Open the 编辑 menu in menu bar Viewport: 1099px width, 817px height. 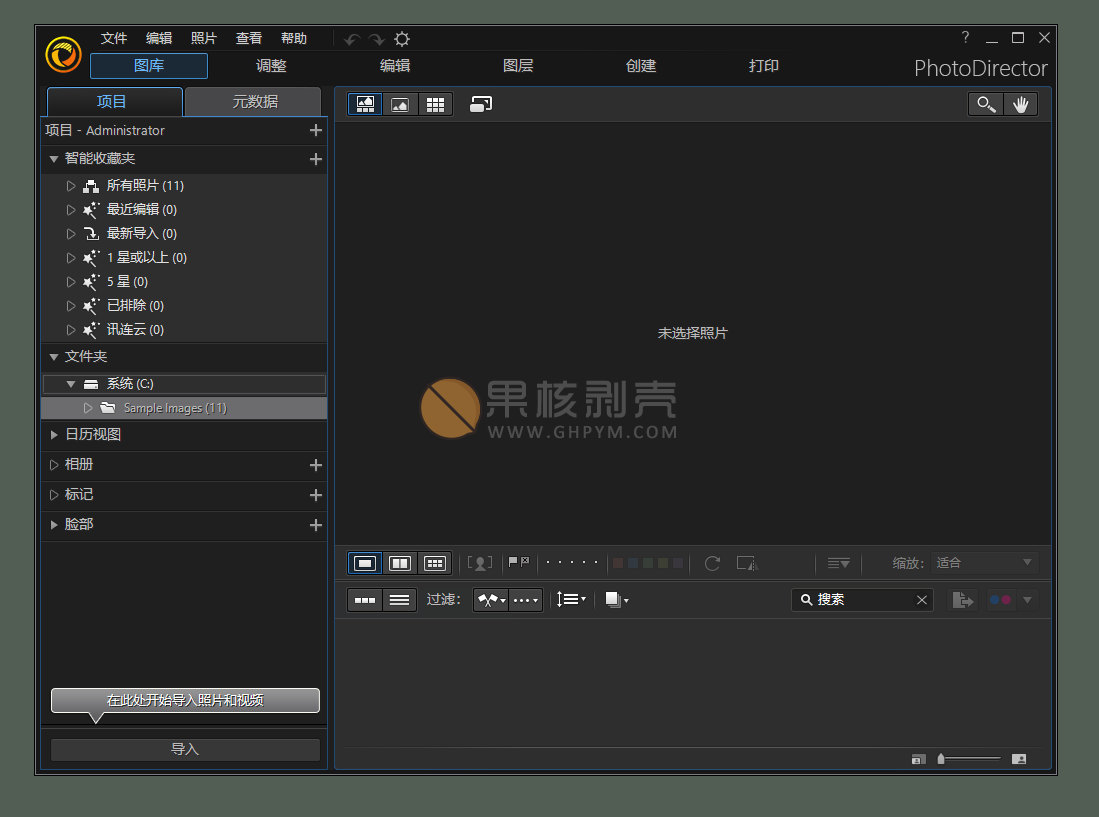pos(159,39)
